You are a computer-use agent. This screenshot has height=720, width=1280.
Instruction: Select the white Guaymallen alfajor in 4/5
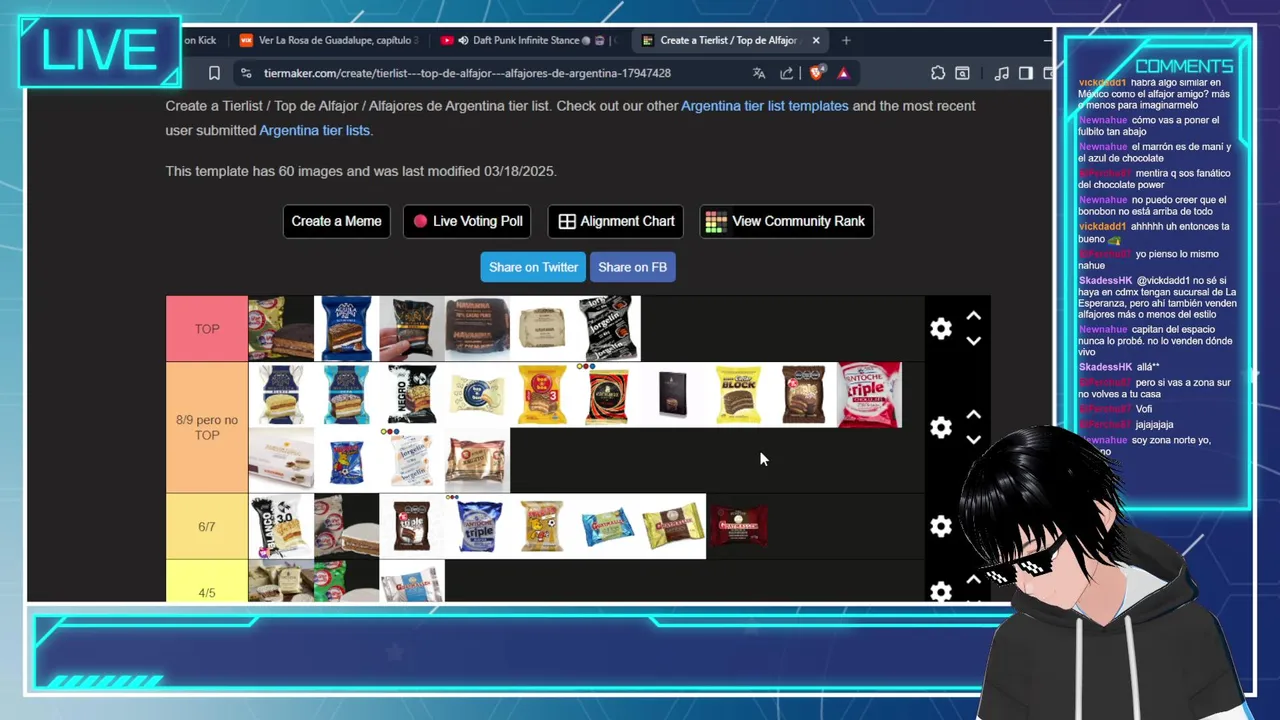pyautogui.click(x=412, y=581)
